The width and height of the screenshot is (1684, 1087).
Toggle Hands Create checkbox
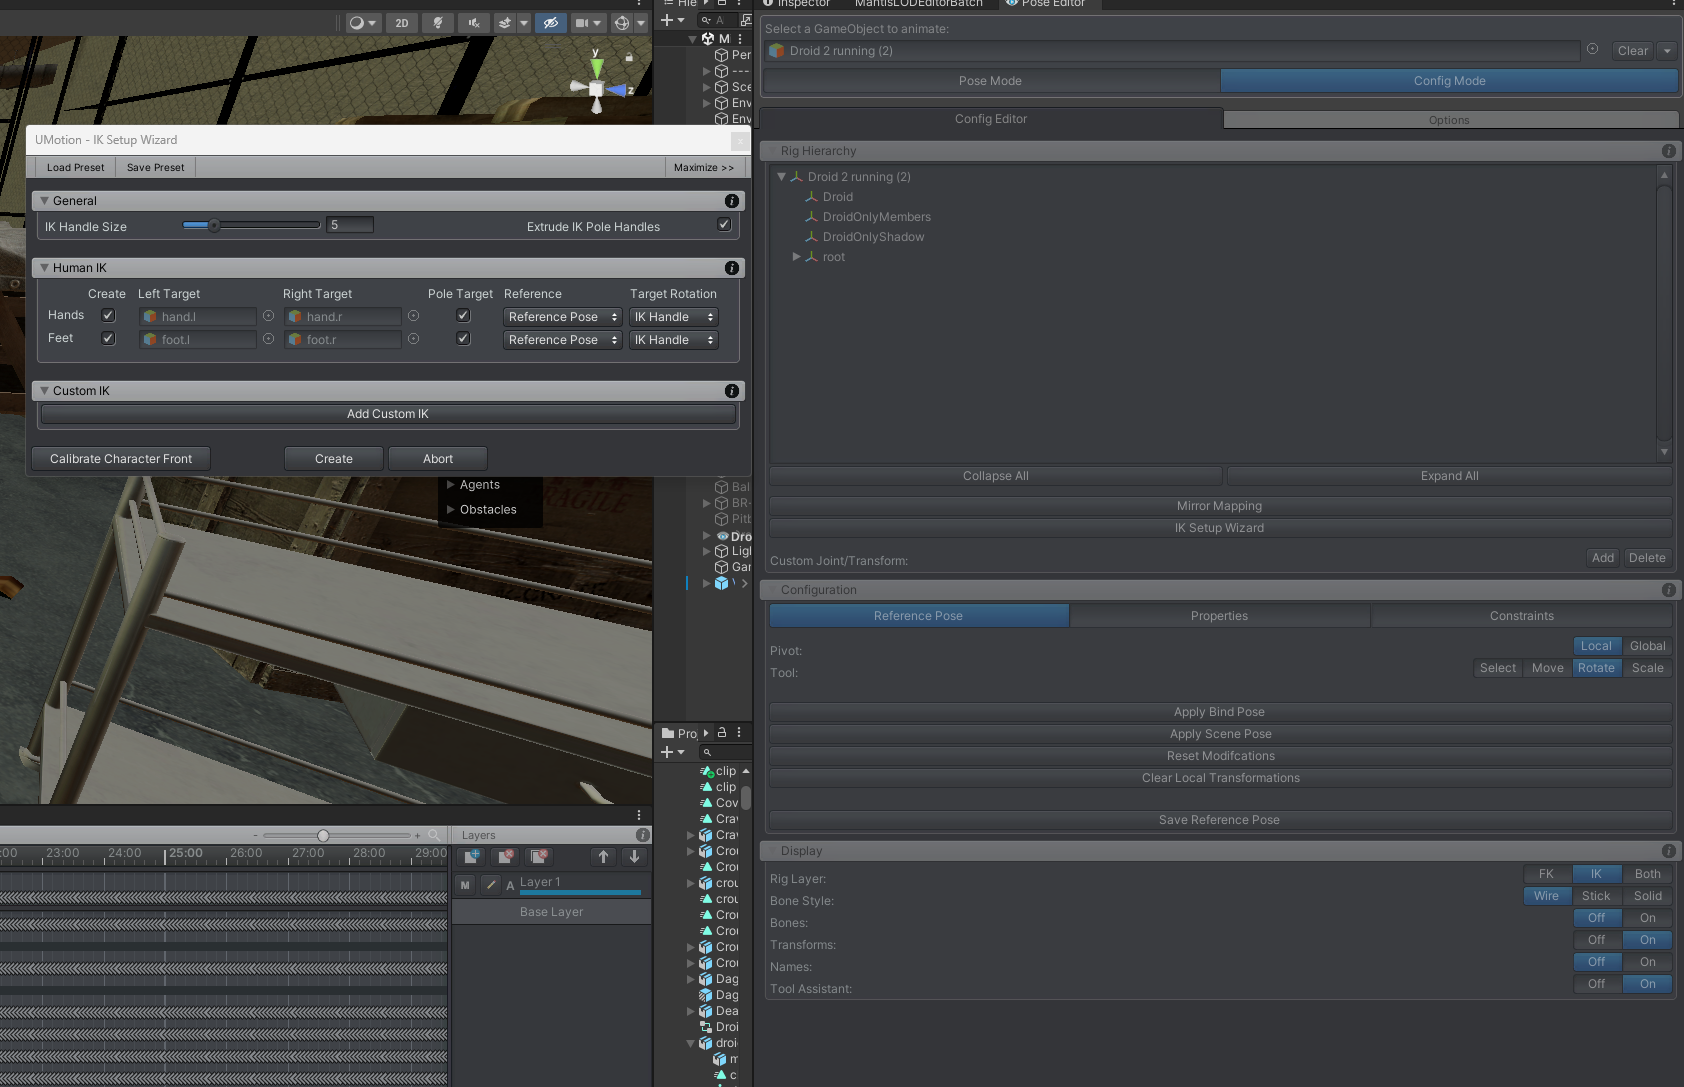[x=108, y=315]
